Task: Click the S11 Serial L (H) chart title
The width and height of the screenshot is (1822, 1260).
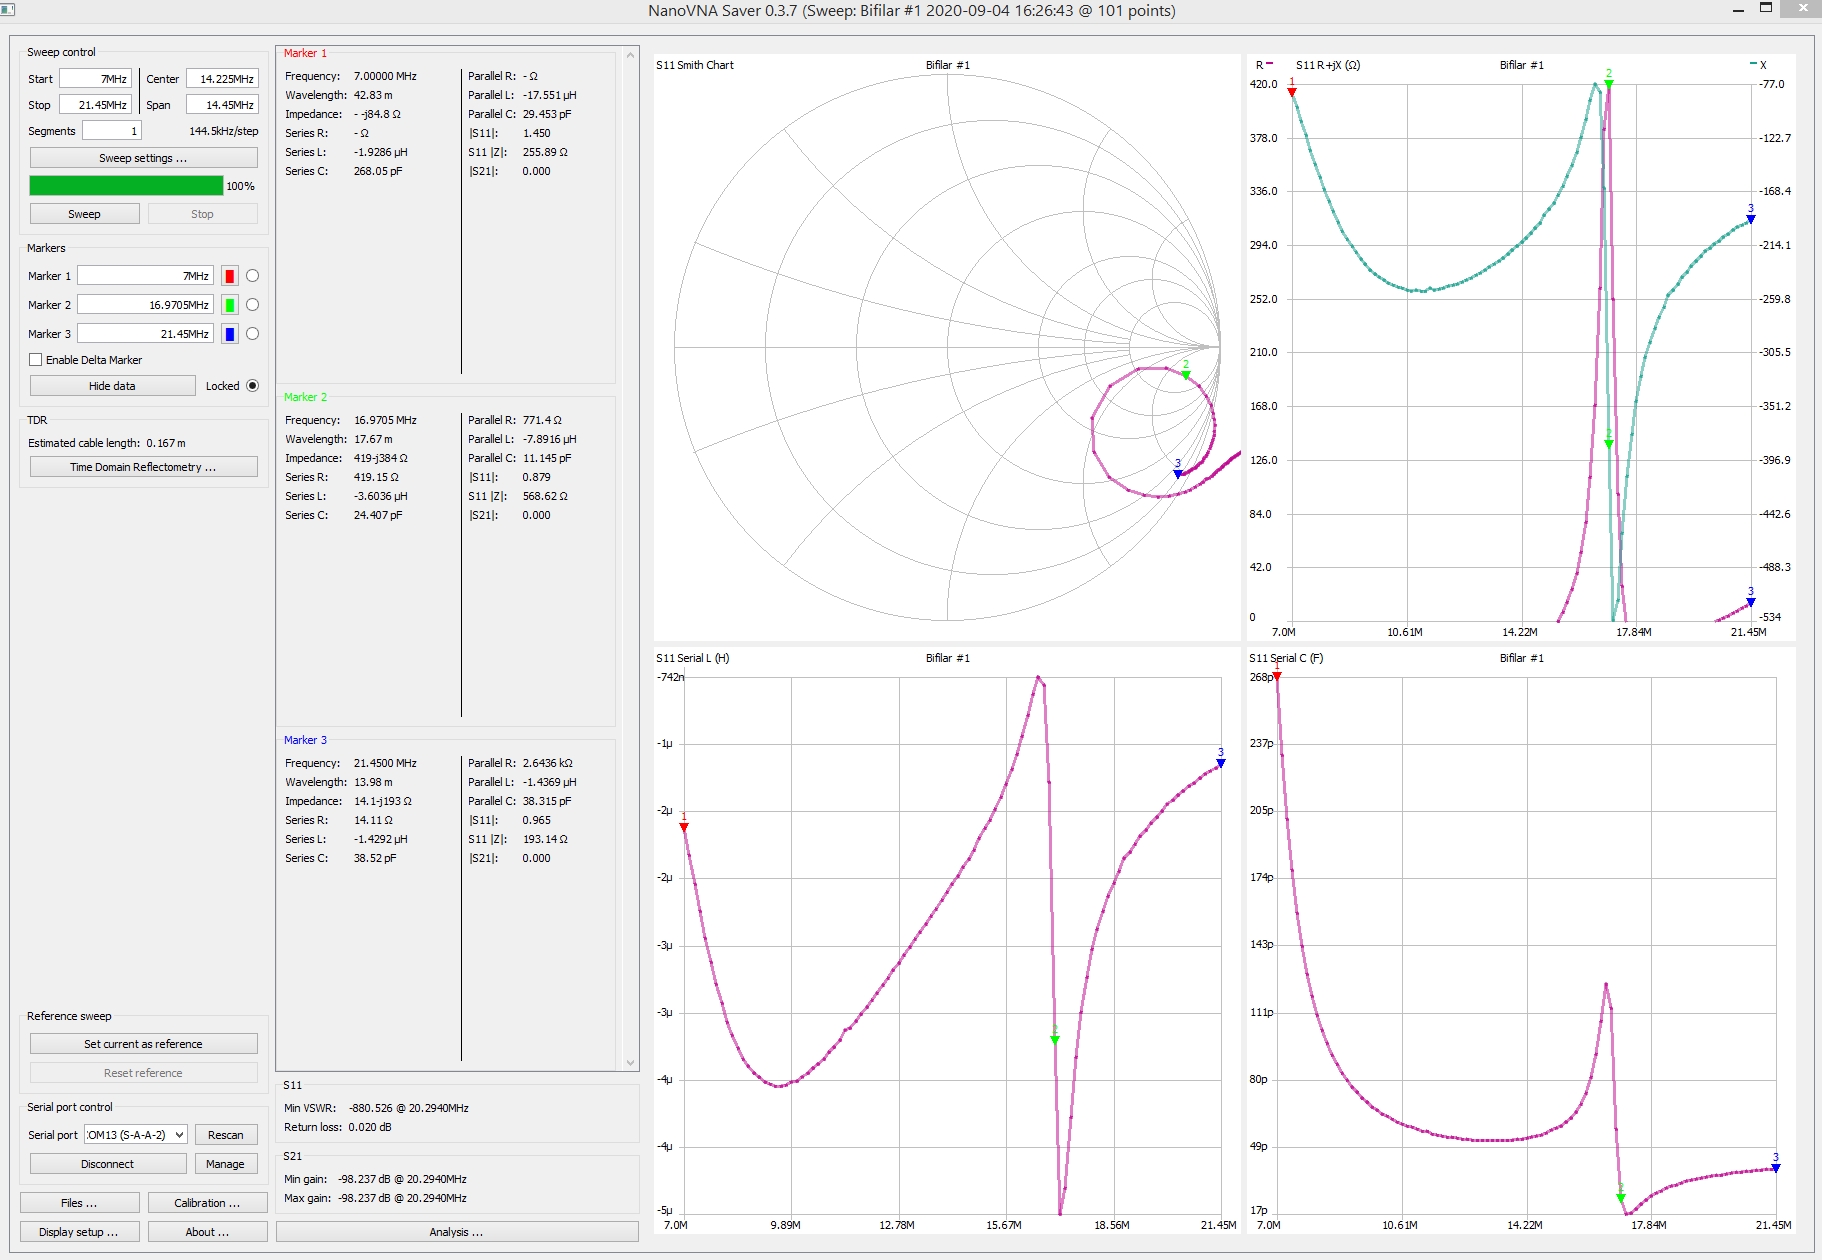Action: click(x=693, y=658)
